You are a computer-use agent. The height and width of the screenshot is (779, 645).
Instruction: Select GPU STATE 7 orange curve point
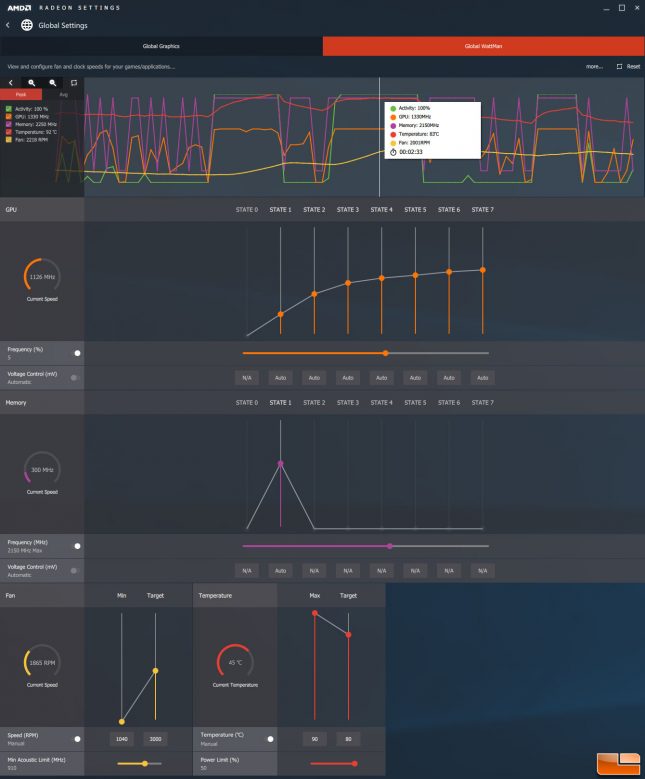483,270
